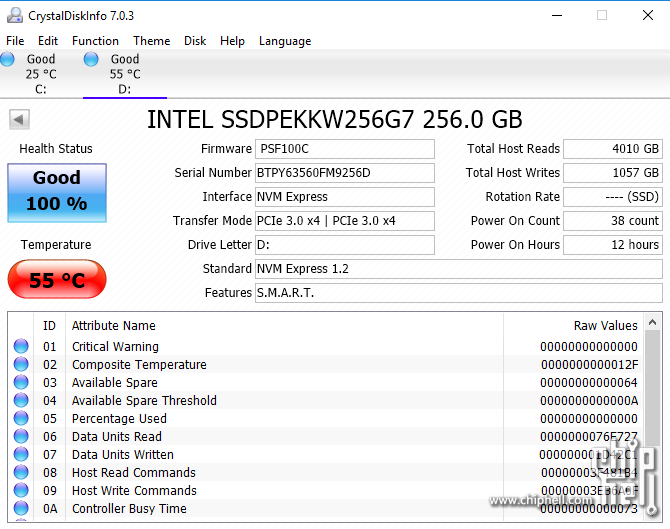The image size is (670, 529).
Task: Click the status orb for Percentage Used row
Action: coord(21,418)
